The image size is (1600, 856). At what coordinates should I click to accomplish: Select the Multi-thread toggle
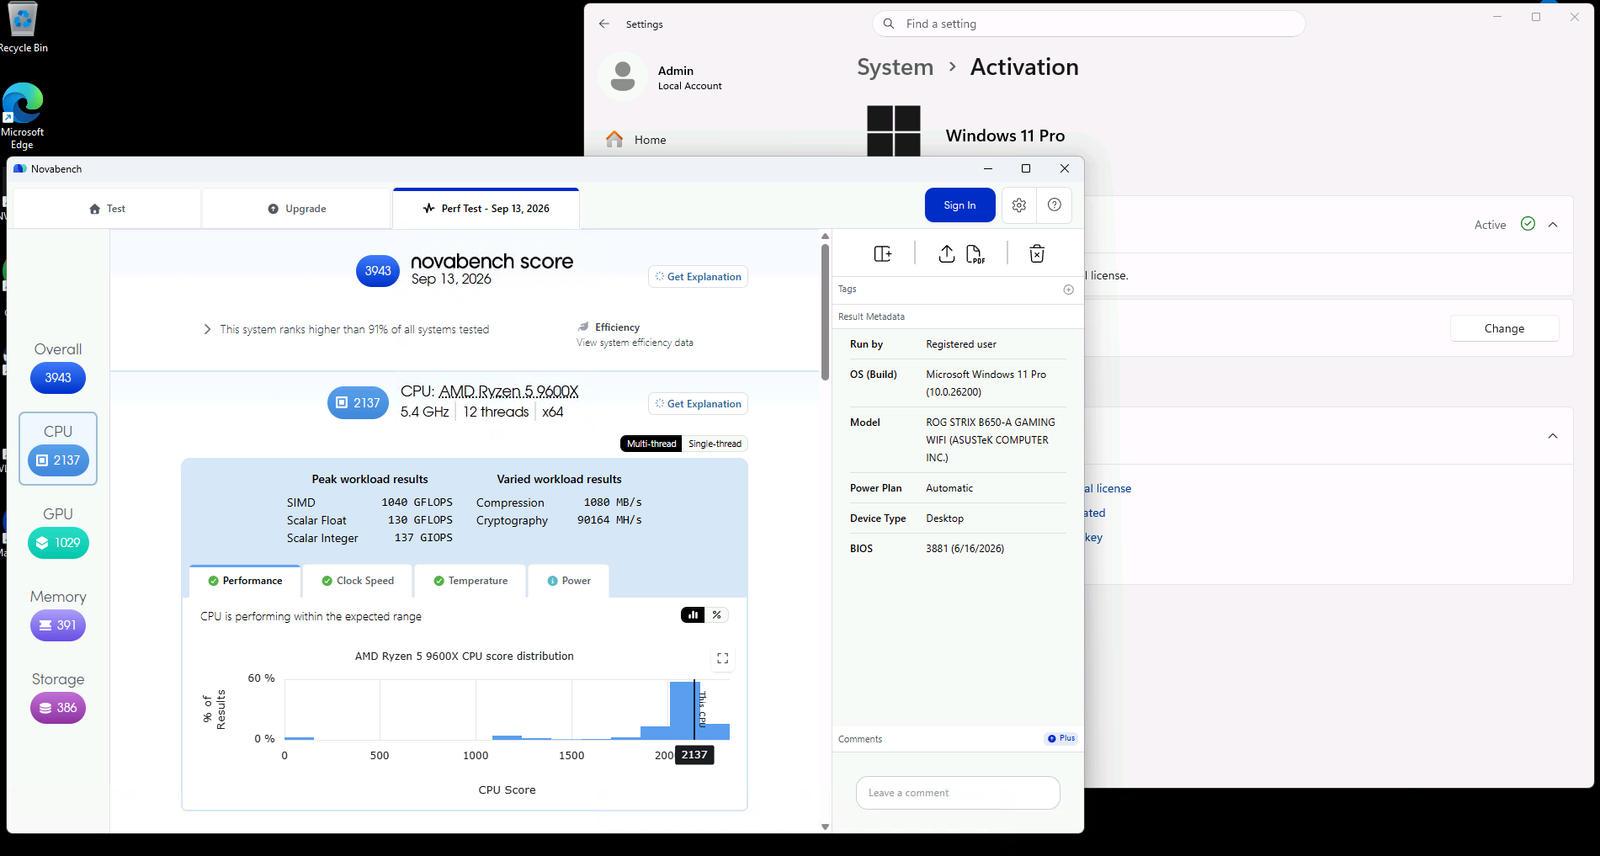tap(652, 443)
